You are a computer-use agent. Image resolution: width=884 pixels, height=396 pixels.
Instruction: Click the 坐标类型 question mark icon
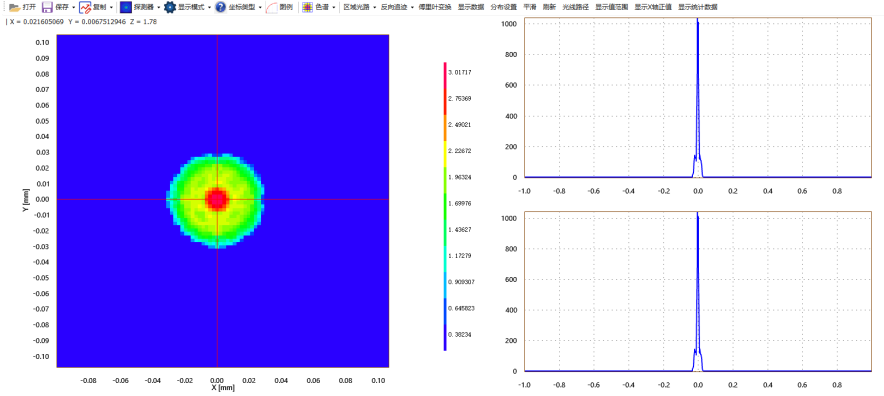[220, 7]
